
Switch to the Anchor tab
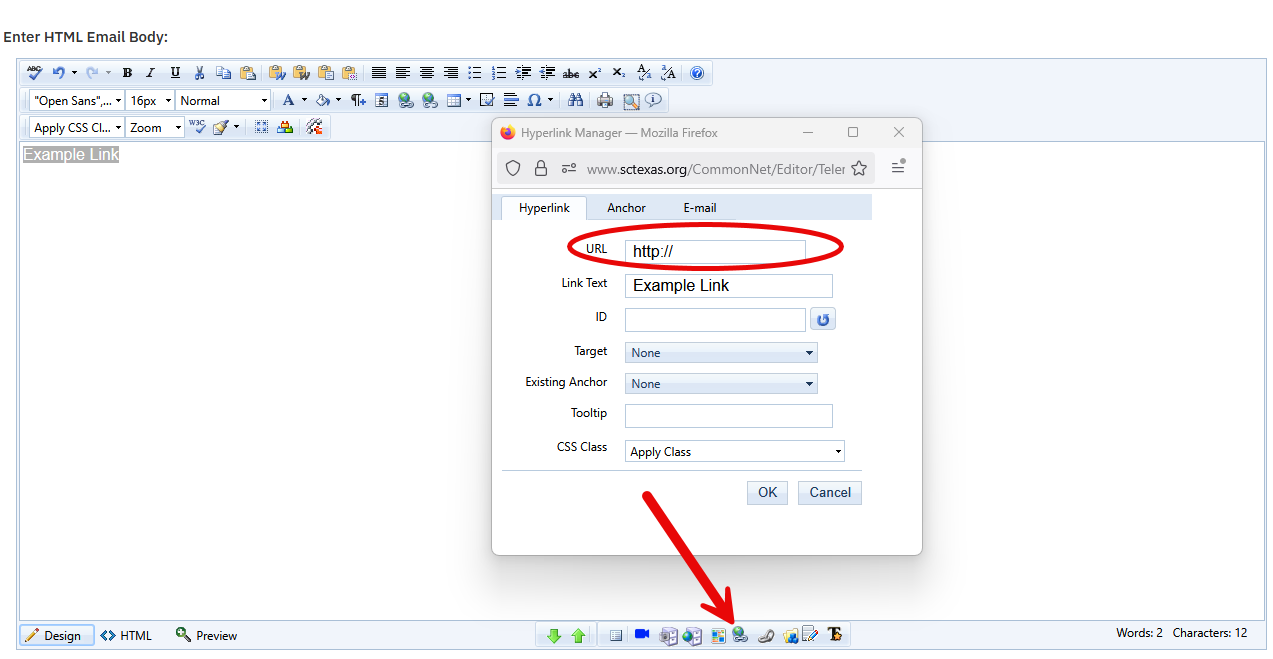tap(626, 208)
